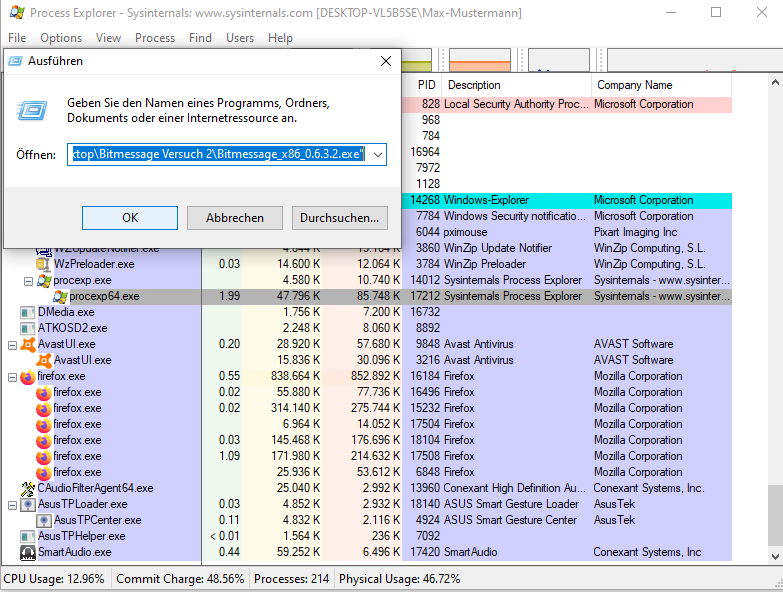The image size is (783, 592).
Task: Open the Help menu
Action: click(x=280, y=38)
